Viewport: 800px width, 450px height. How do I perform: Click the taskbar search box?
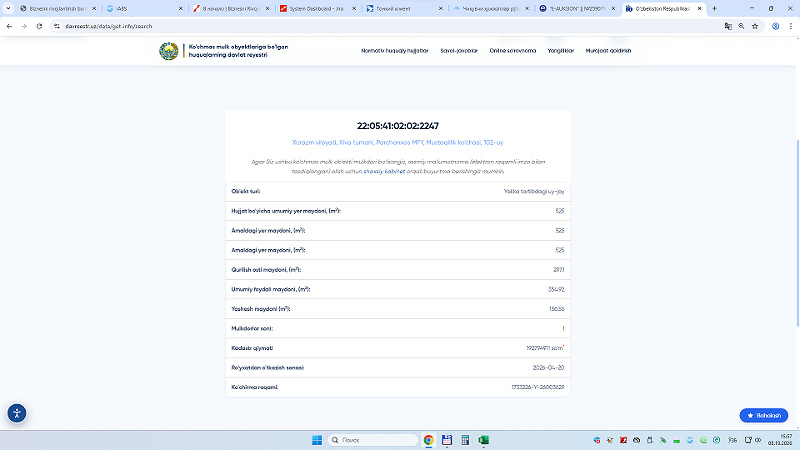372,440
